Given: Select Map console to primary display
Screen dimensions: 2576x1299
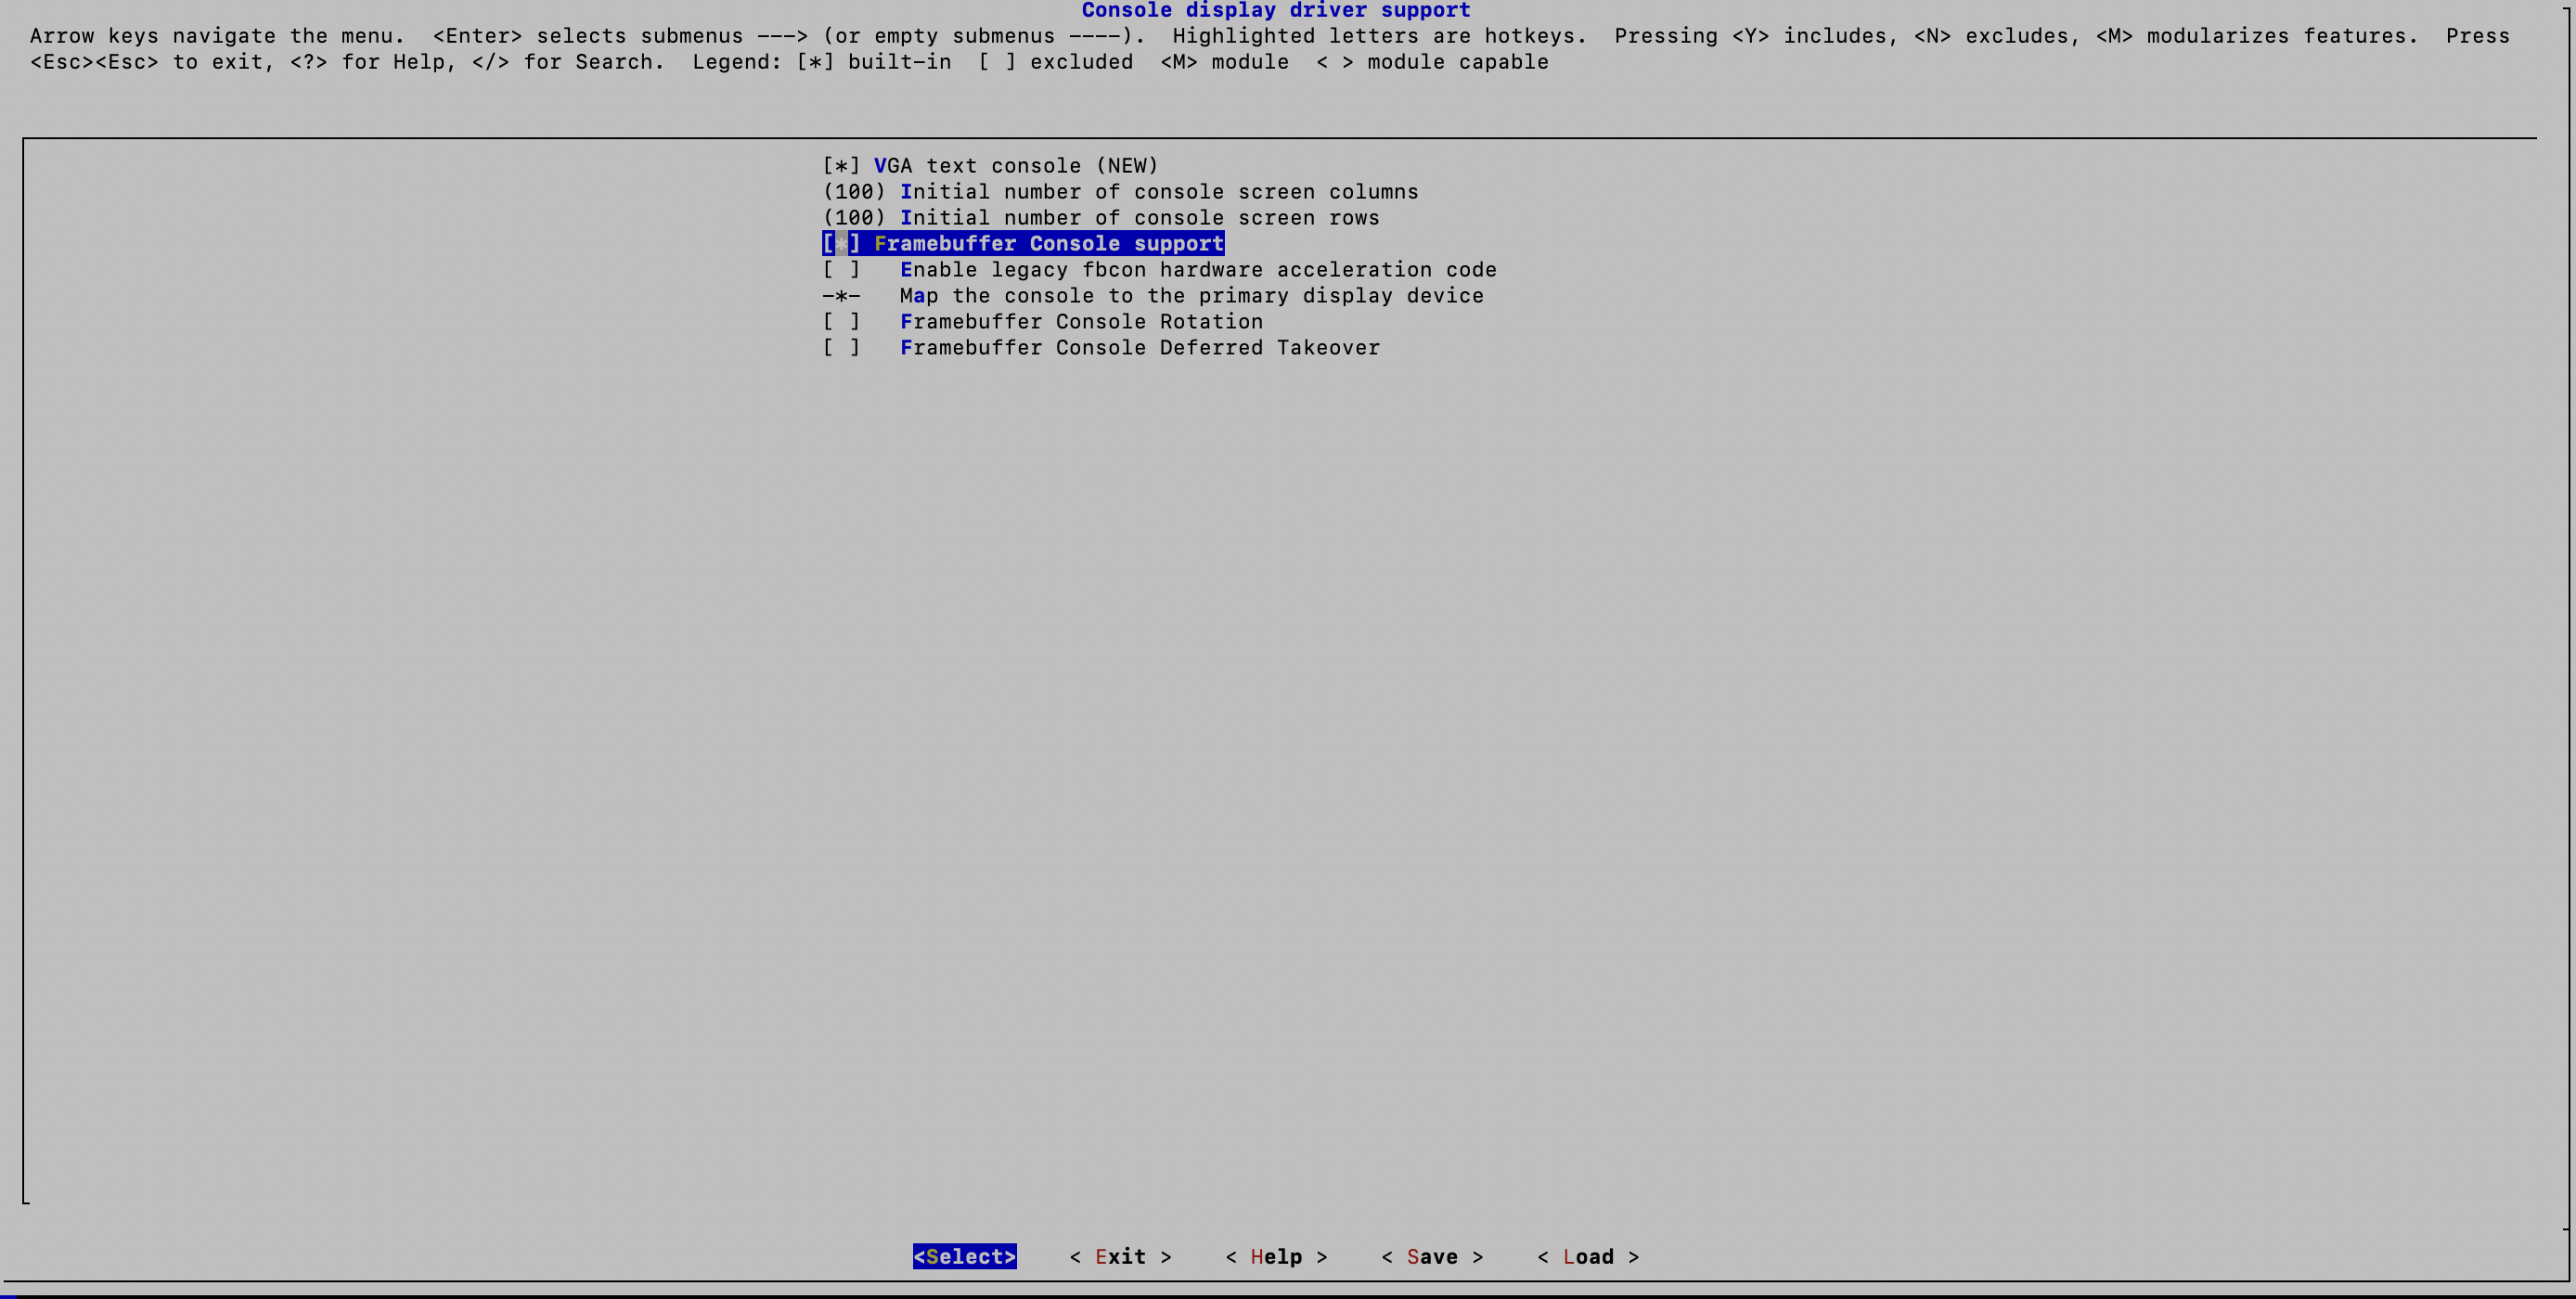Looking at the screenshot, I should pos(1186,295).
